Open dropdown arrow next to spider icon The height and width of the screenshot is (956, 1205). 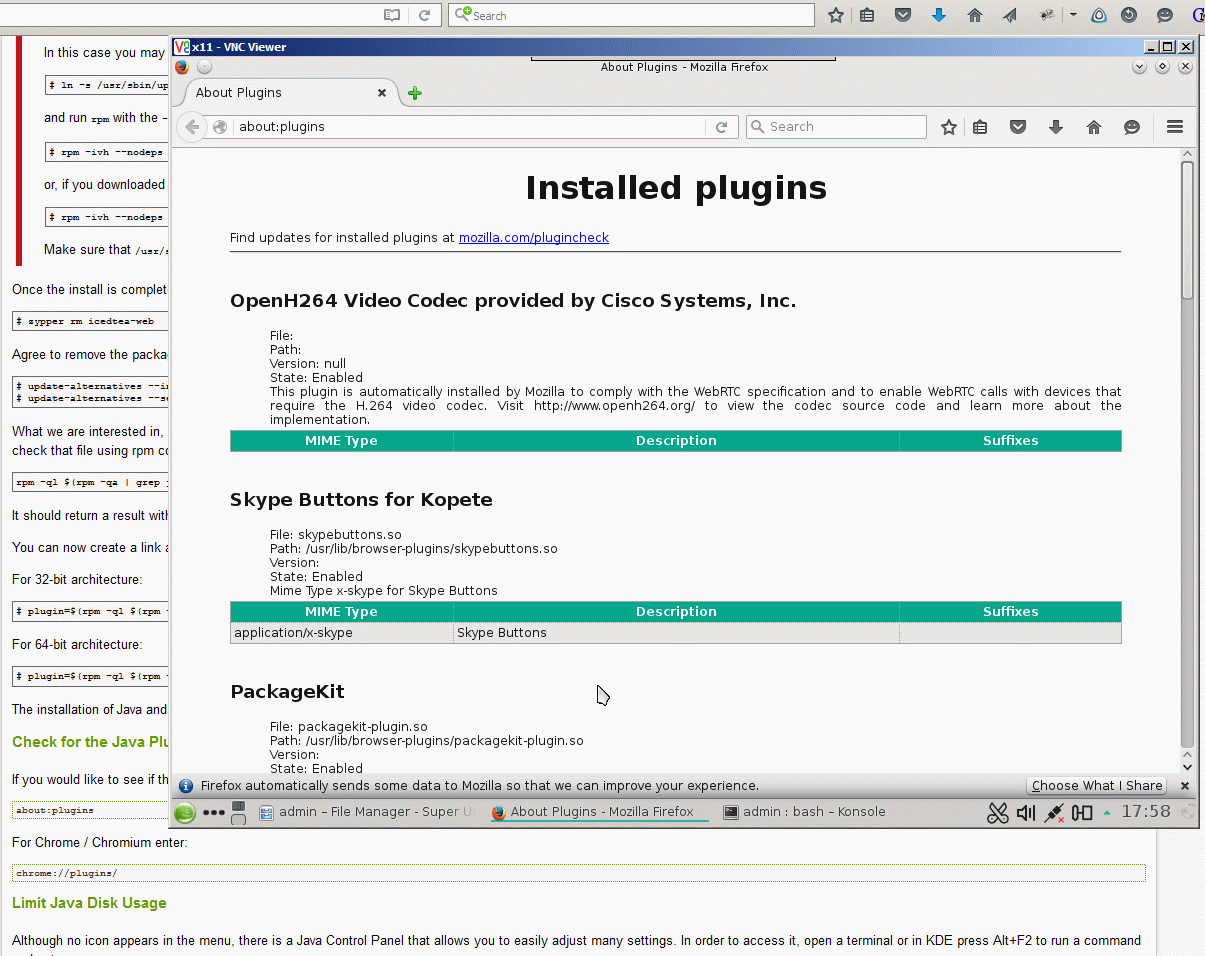(x=1073, y=15)
